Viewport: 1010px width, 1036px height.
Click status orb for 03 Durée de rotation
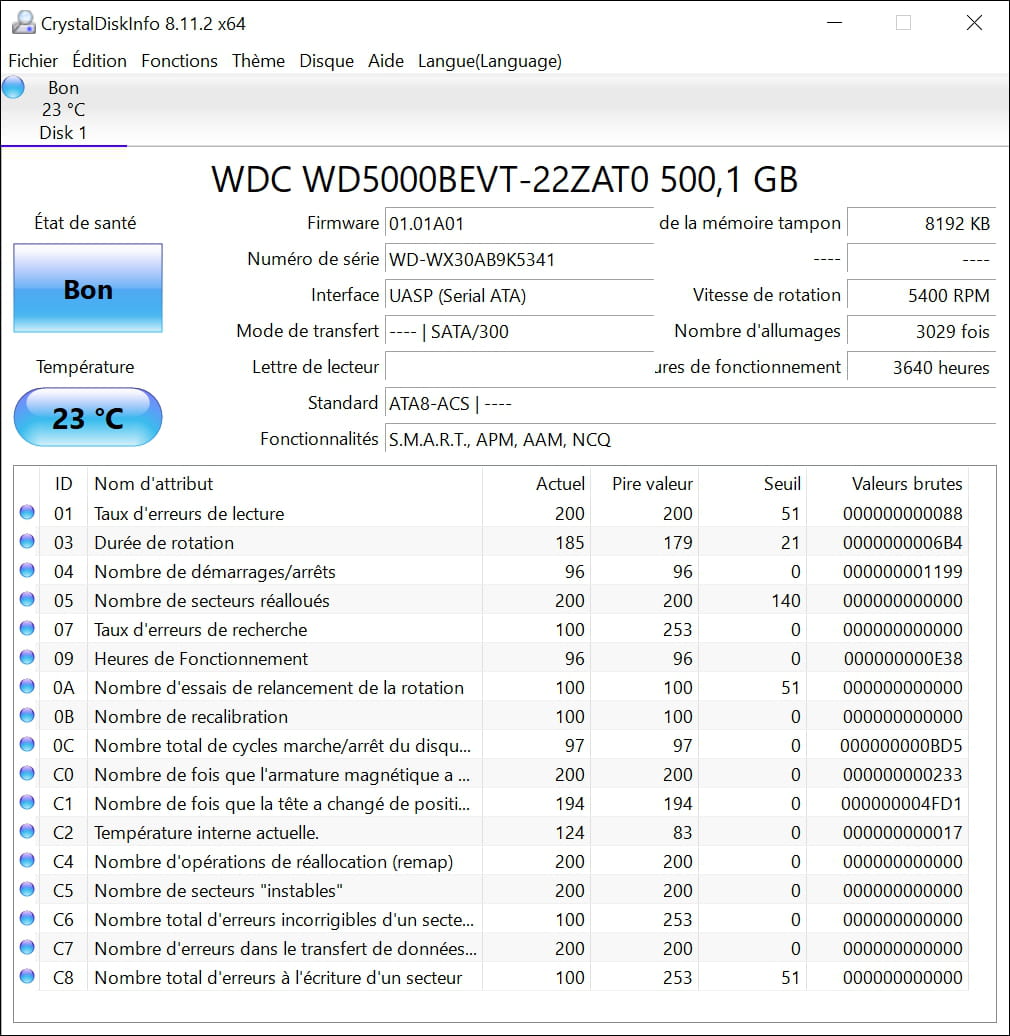click(27, 541)
